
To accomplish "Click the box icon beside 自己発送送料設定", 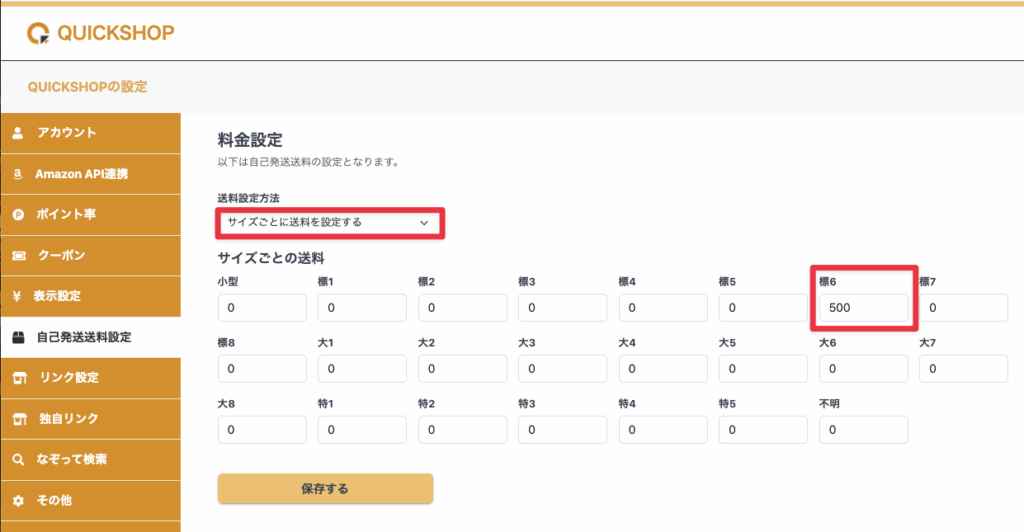I will 18,338.
